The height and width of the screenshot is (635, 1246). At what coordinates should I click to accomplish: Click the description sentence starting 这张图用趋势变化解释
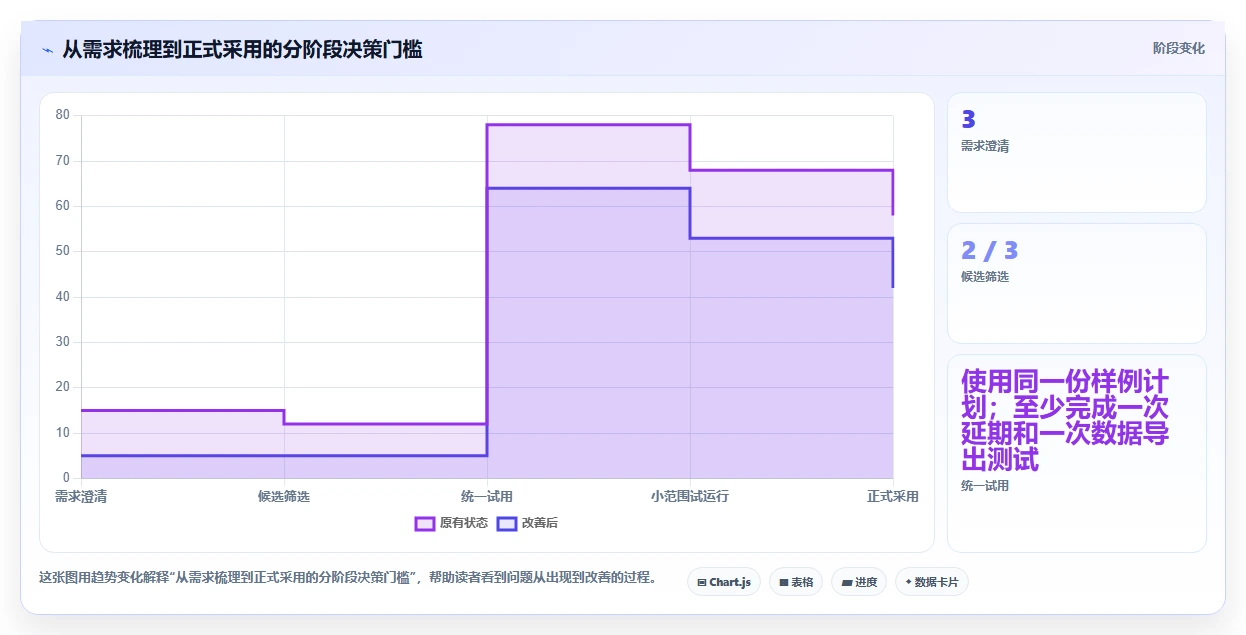pyautogui.click(x=348, y=578)
